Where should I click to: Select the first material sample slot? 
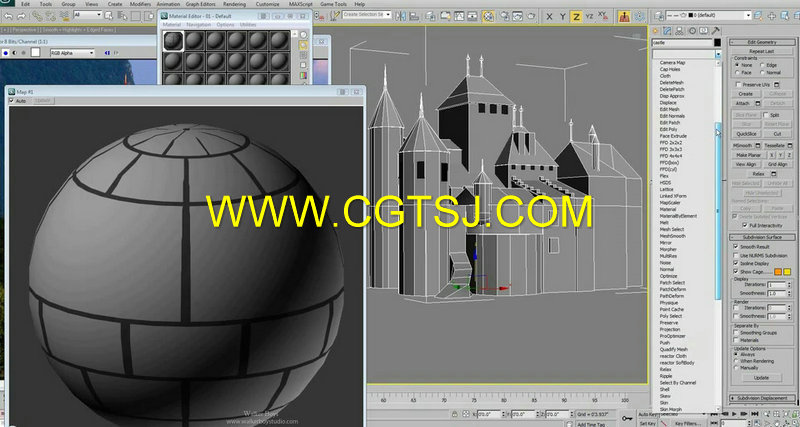(173, 40)
